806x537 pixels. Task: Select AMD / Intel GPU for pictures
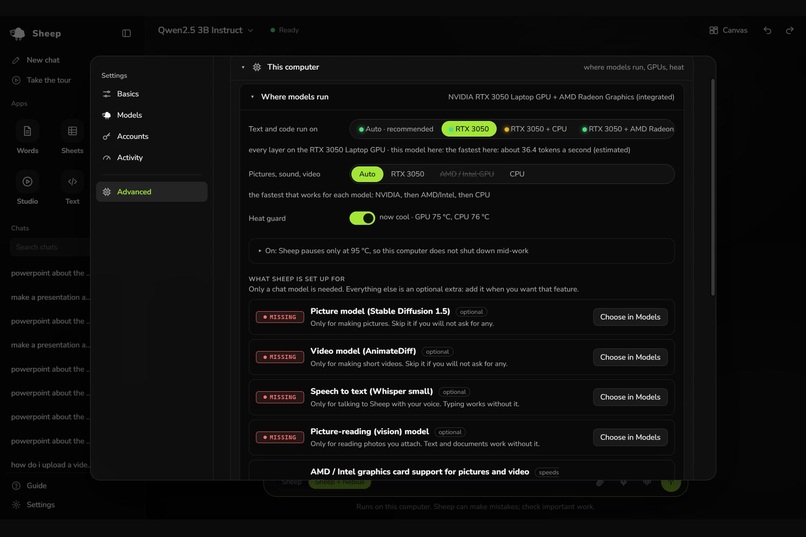click(467, 174)
